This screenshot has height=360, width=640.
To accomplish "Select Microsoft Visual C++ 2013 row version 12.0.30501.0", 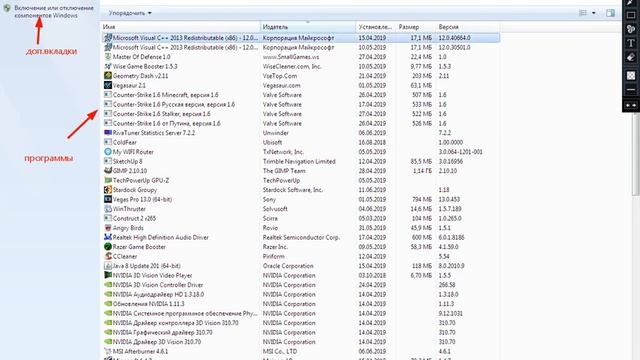I will 300,47.
